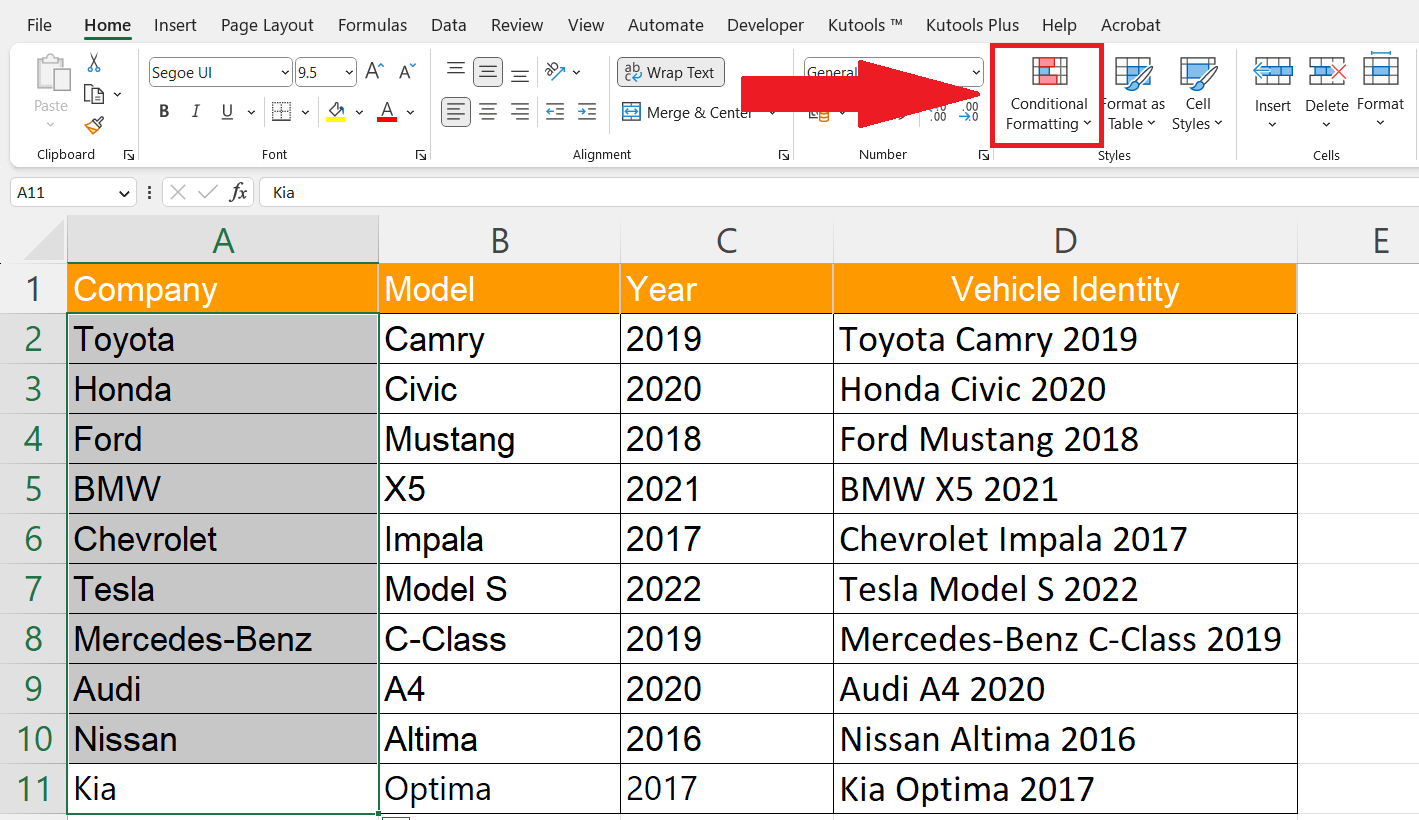Toggle italic formatting

click(x=196, y=111)
